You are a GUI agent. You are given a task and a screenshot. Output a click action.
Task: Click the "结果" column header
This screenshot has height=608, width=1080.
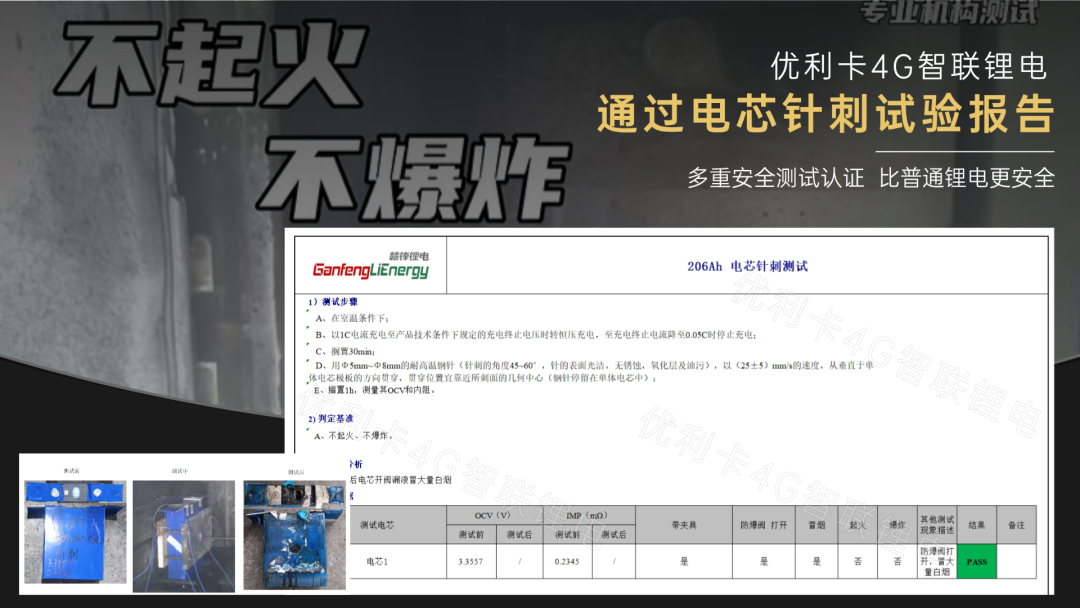click(x=977, y=525)
